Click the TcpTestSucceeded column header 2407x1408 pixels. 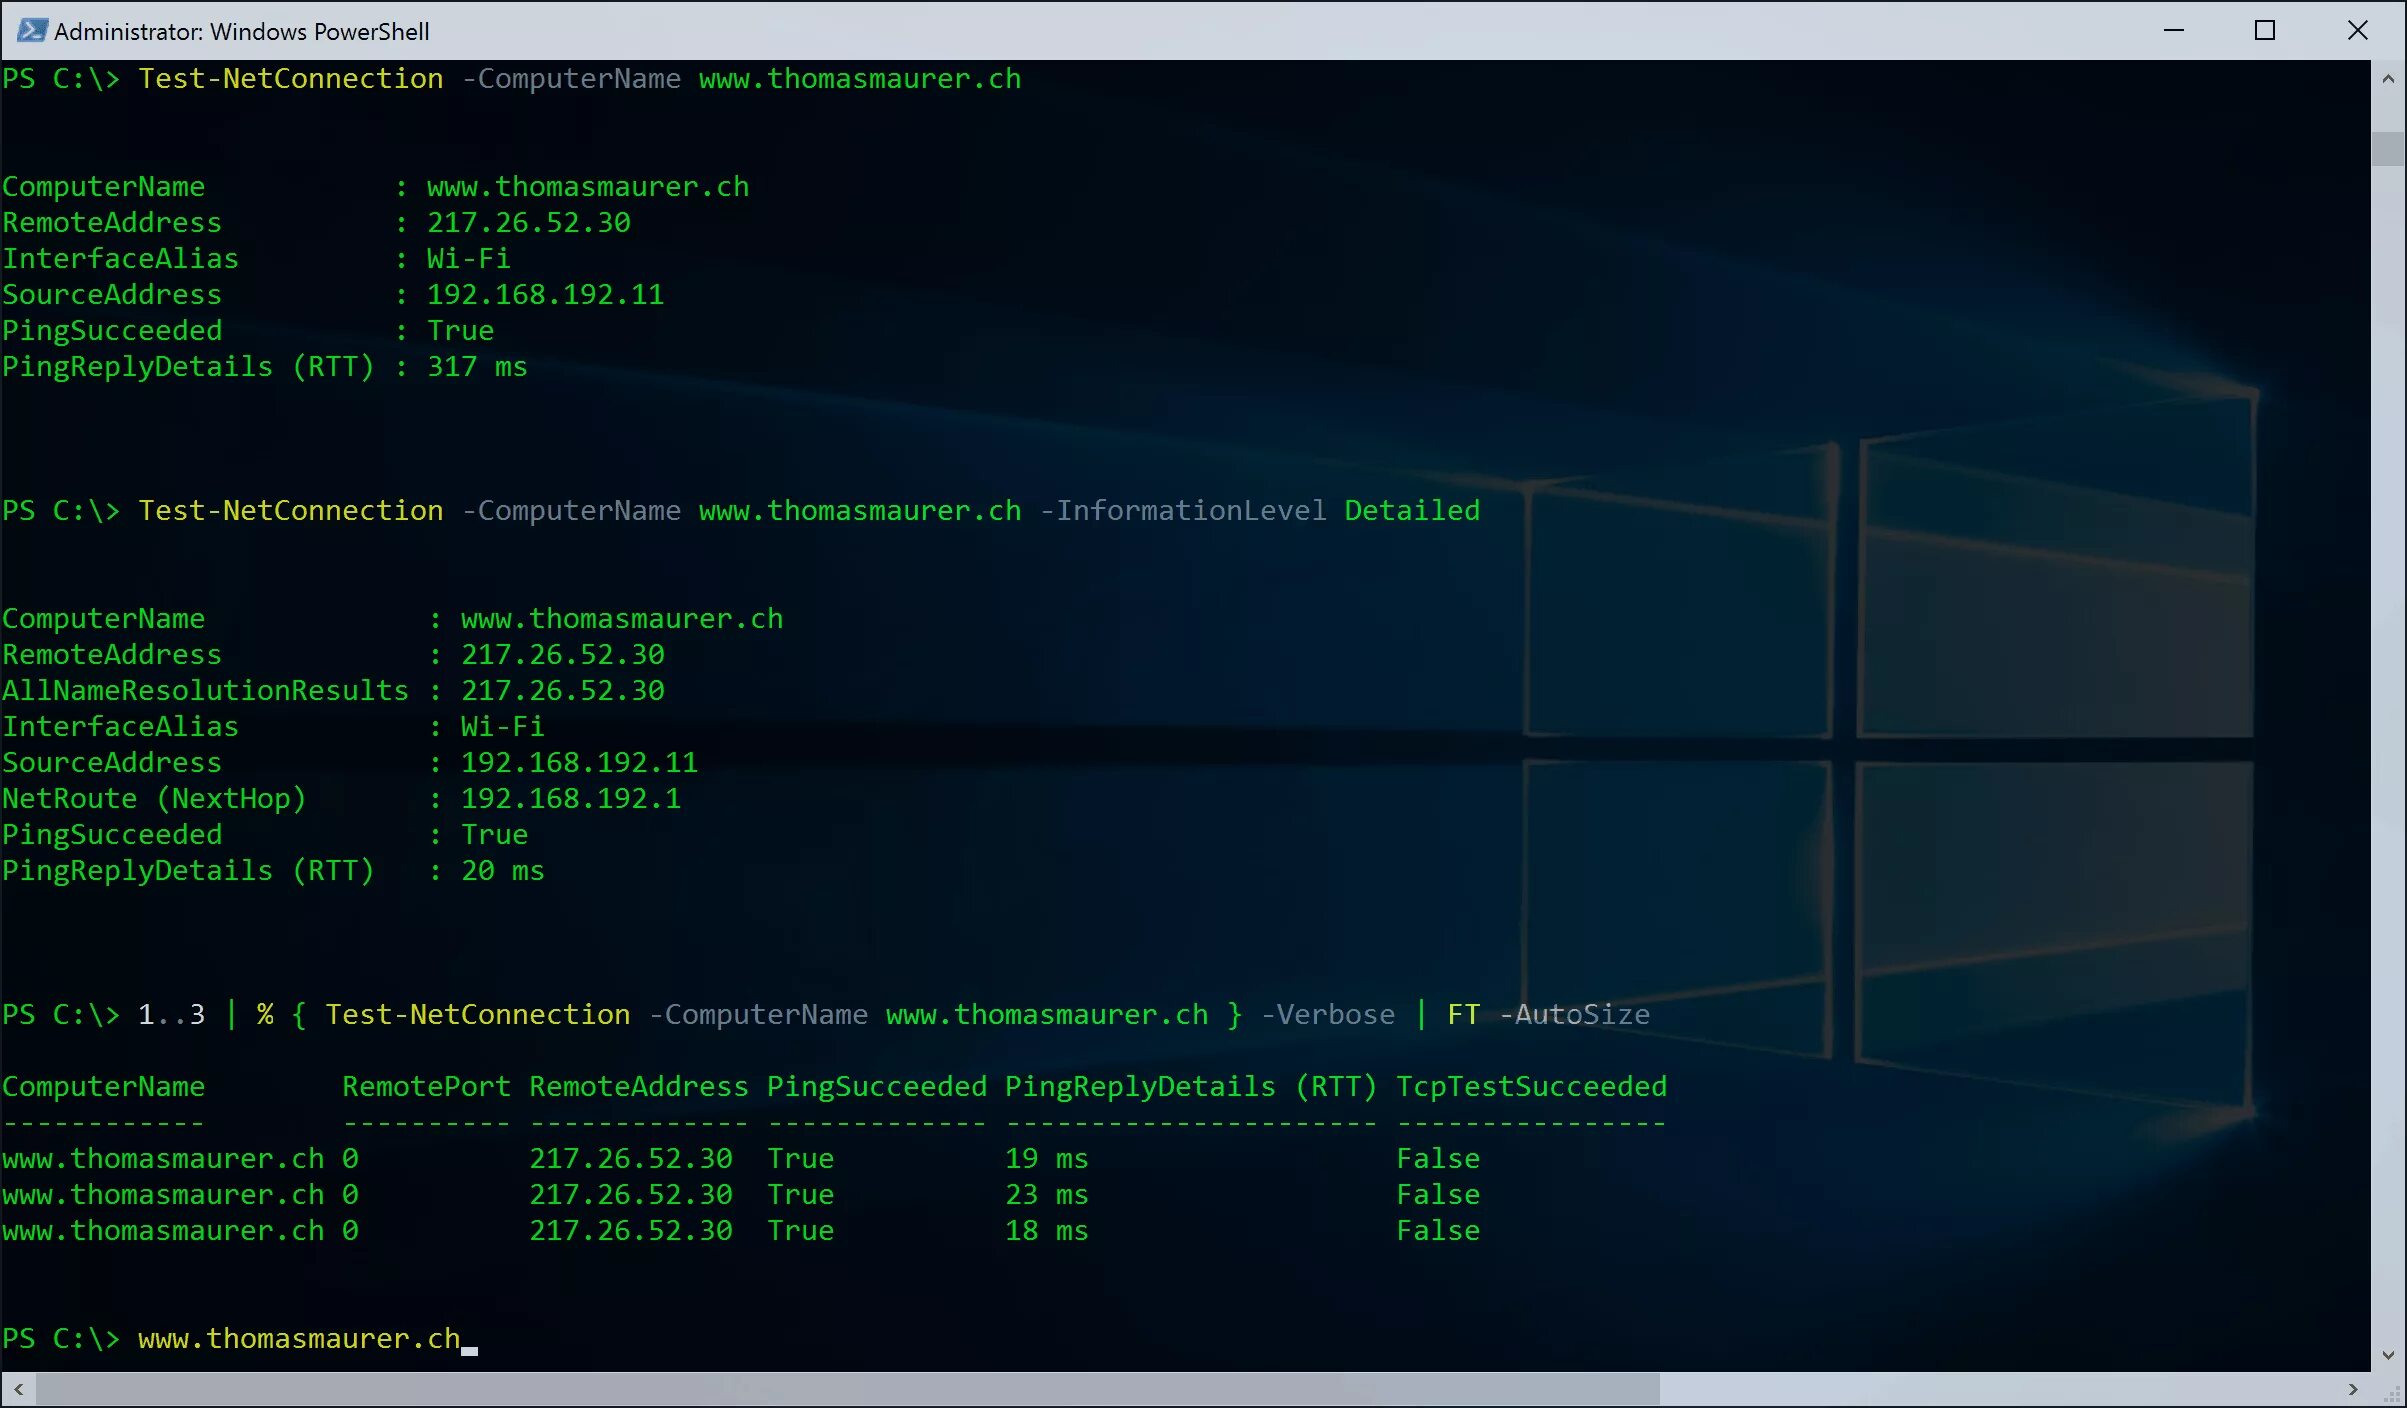pyautogui.click(x=1531, y=1086)
